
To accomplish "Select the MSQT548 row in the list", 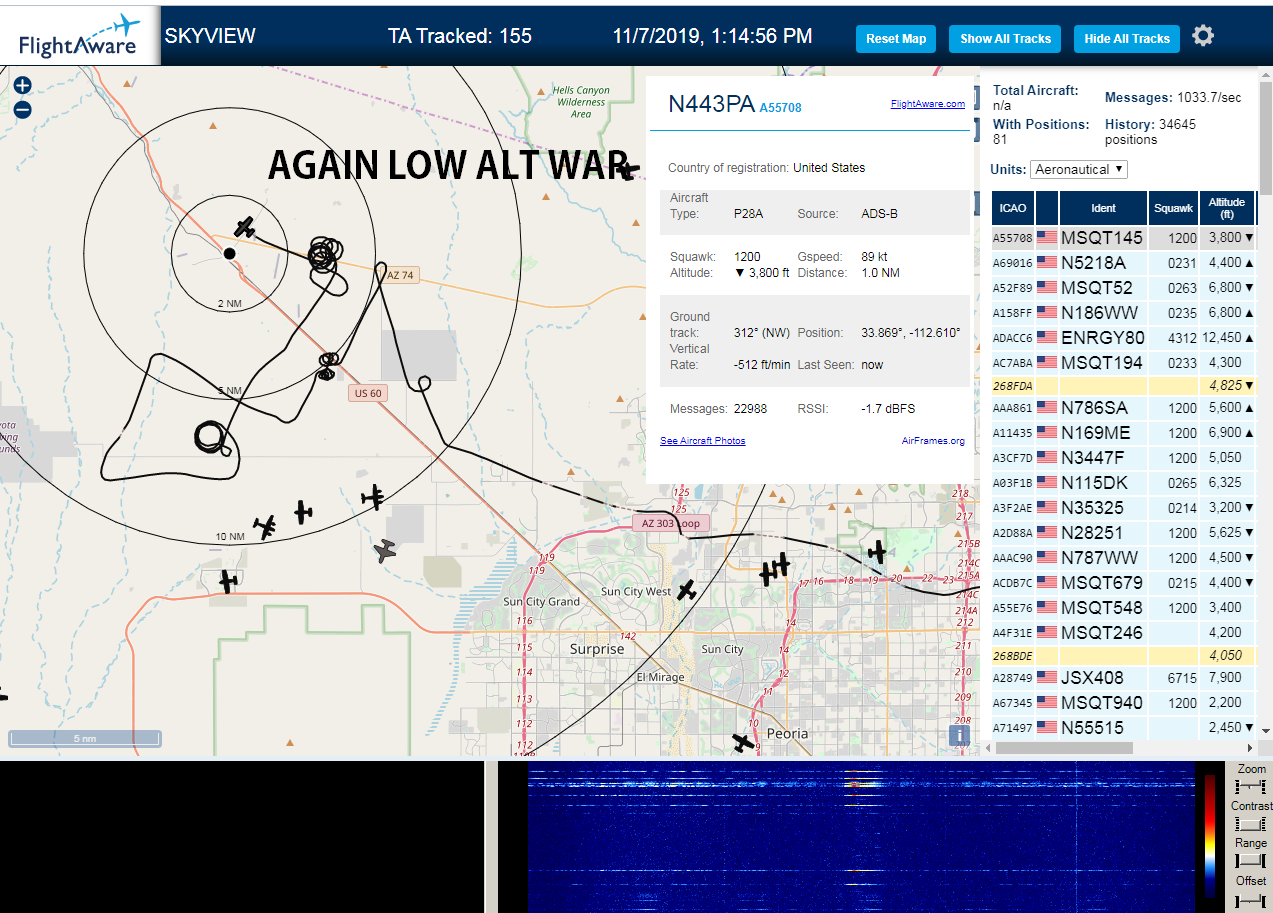I will click(1124, 608).
